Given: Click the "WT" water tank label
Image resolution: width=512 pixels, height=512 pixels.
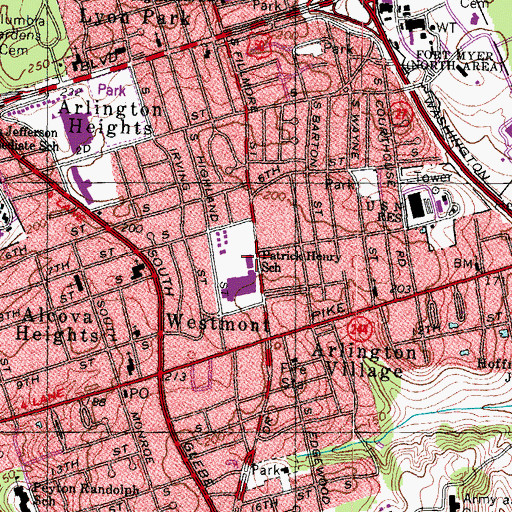Looking at the screenshot, I should coord(447,28).
